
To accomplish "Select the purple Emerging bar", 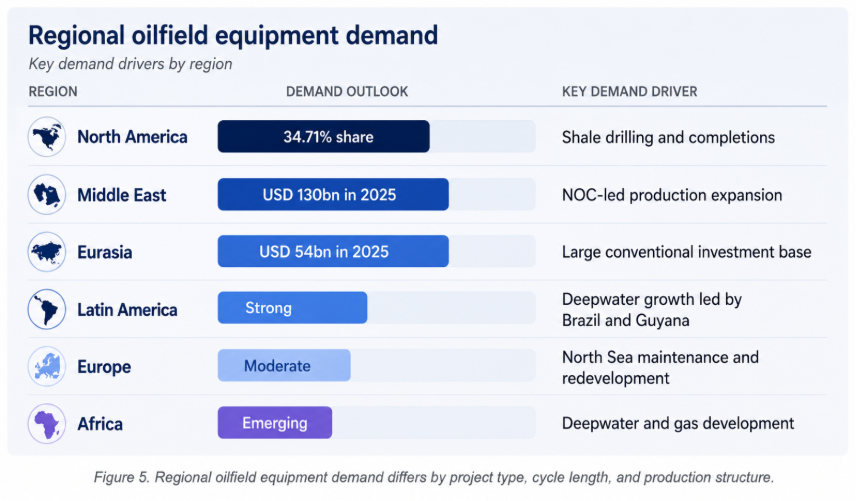I will coord(275,423).
